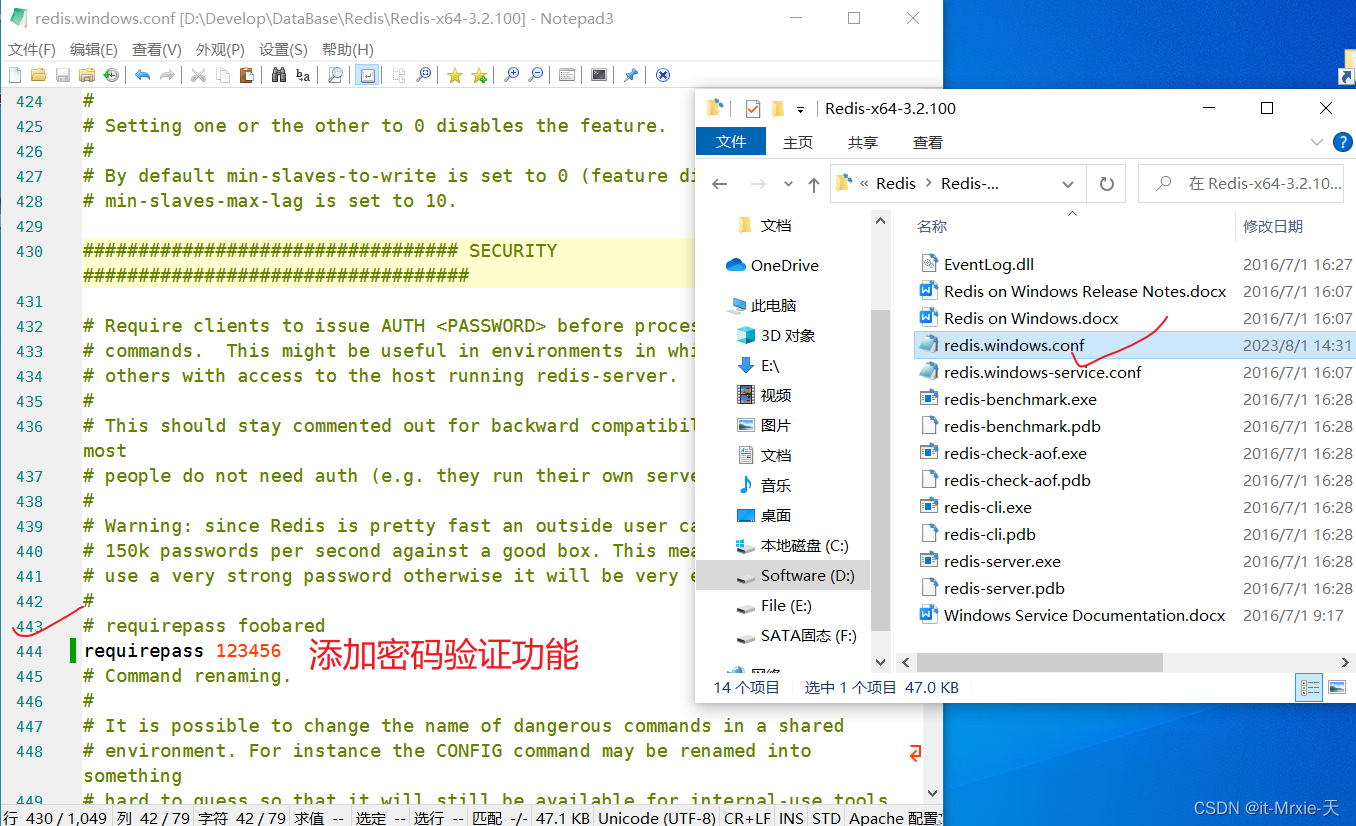Screen dimensions: 1356x826
Task: Open the 编辑(E) menu in Notepad3
Action: tap(94, 49)
